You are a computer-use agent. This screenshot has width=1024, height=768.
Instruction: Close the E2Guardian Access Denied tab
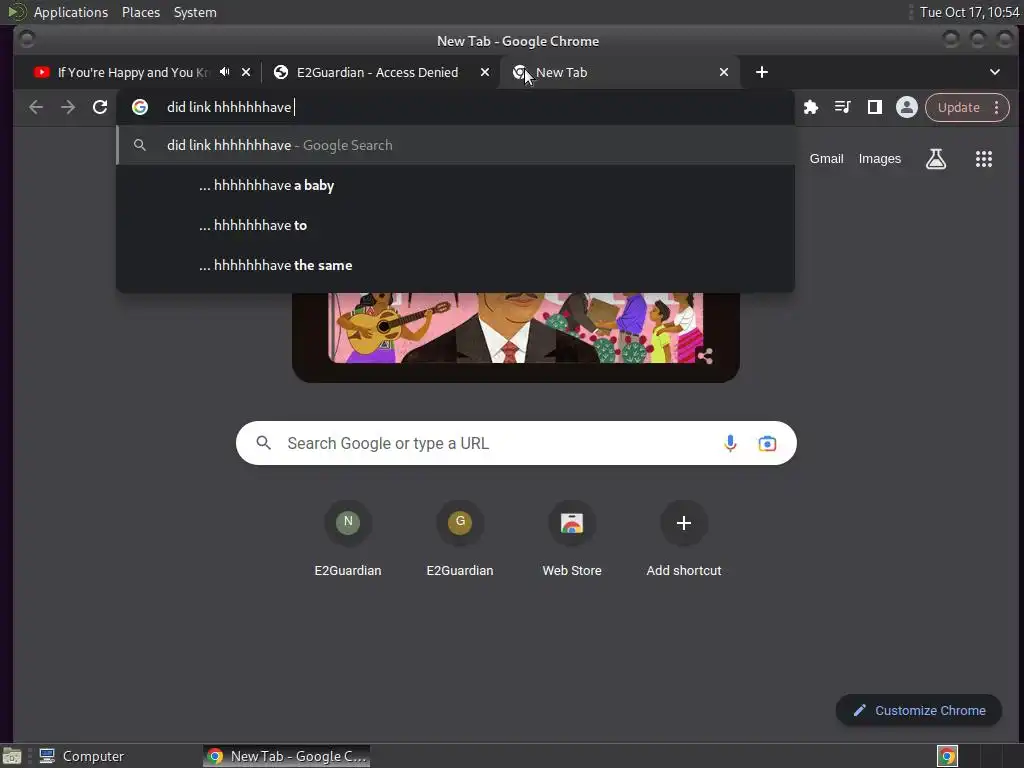click(485, 72)
